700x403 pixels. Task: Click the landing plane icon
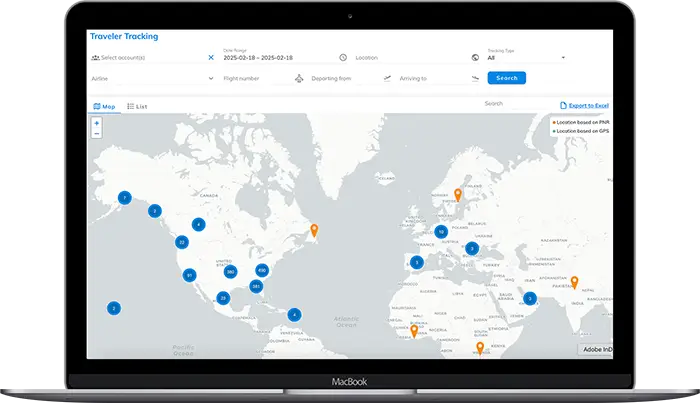tap(475, 79)
